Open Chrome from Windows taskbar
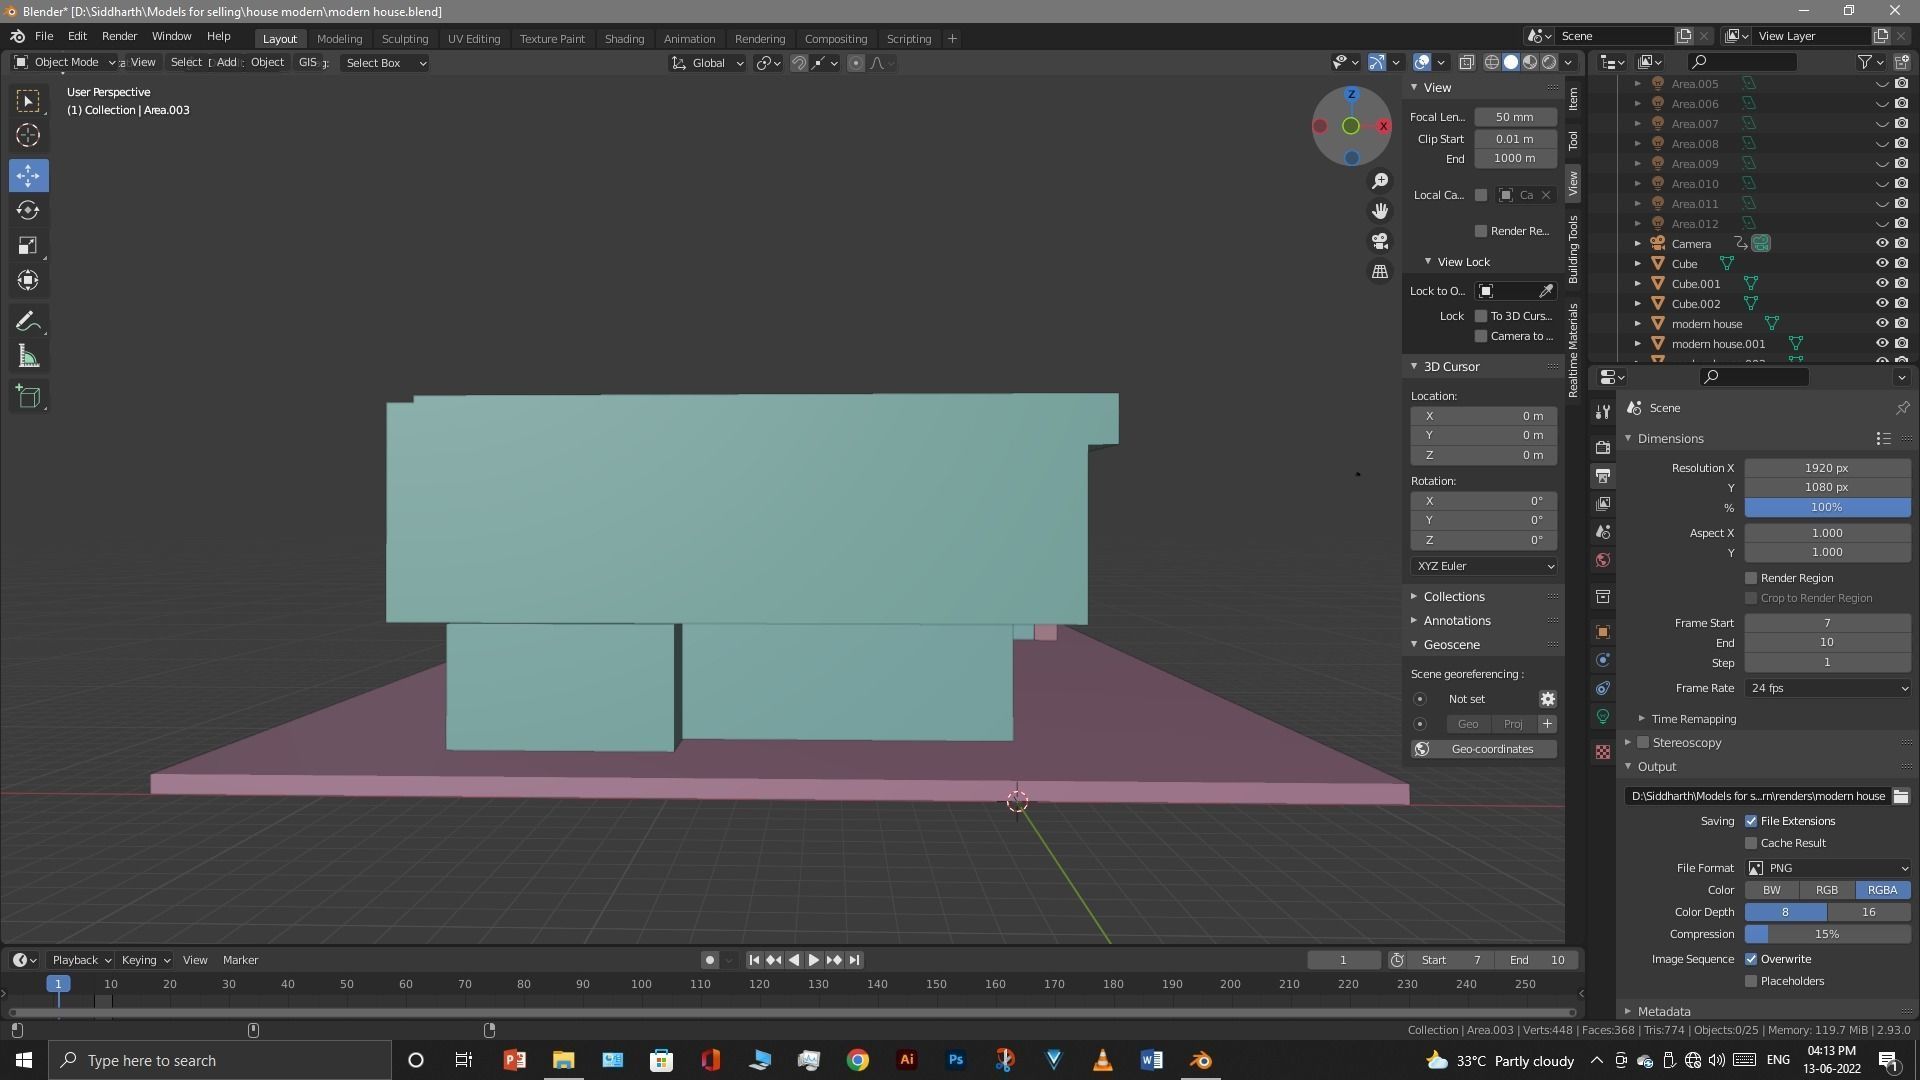Image resolution: width=1920 pixels, height=1080 pixels. point(858,1060)
